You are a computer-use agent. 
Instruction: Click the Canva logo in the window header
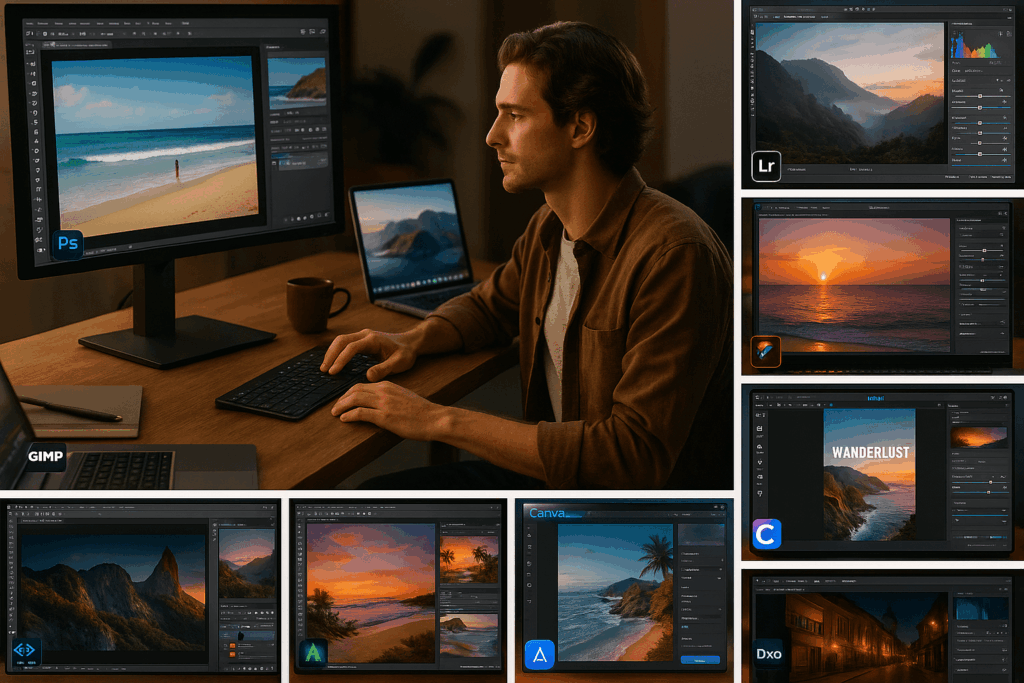point(547,513)
